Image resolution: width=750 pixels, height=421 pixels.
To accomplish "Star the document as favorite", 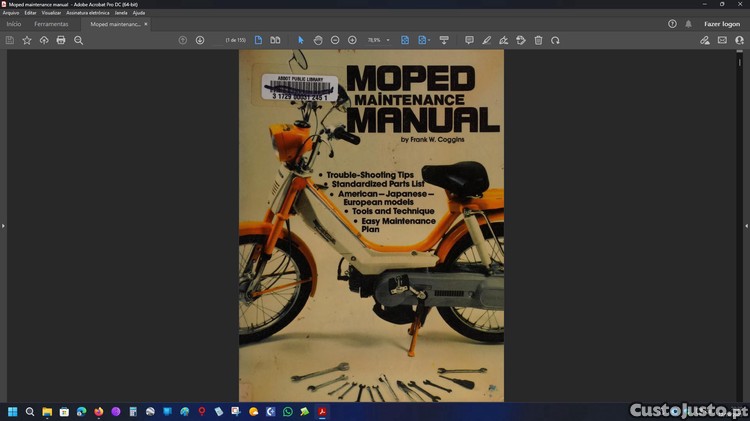I will pos(27,40).
